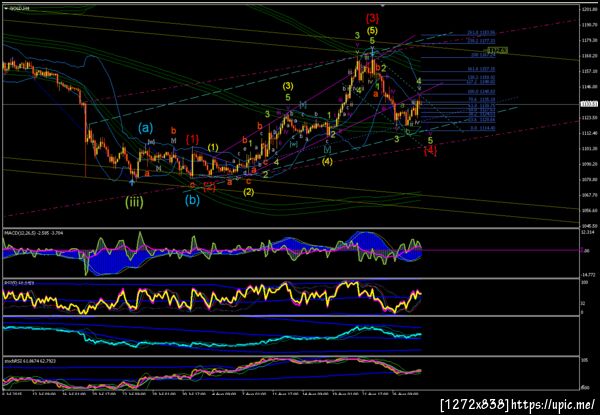Select the yellow (5) wave label under {3}
Viewport: 600px width, 415px height.
coord(372,31)
